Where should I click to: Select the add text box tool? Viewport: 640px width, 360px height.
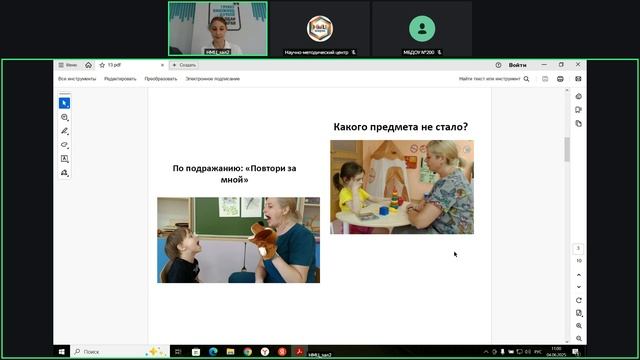click(64, 159)
